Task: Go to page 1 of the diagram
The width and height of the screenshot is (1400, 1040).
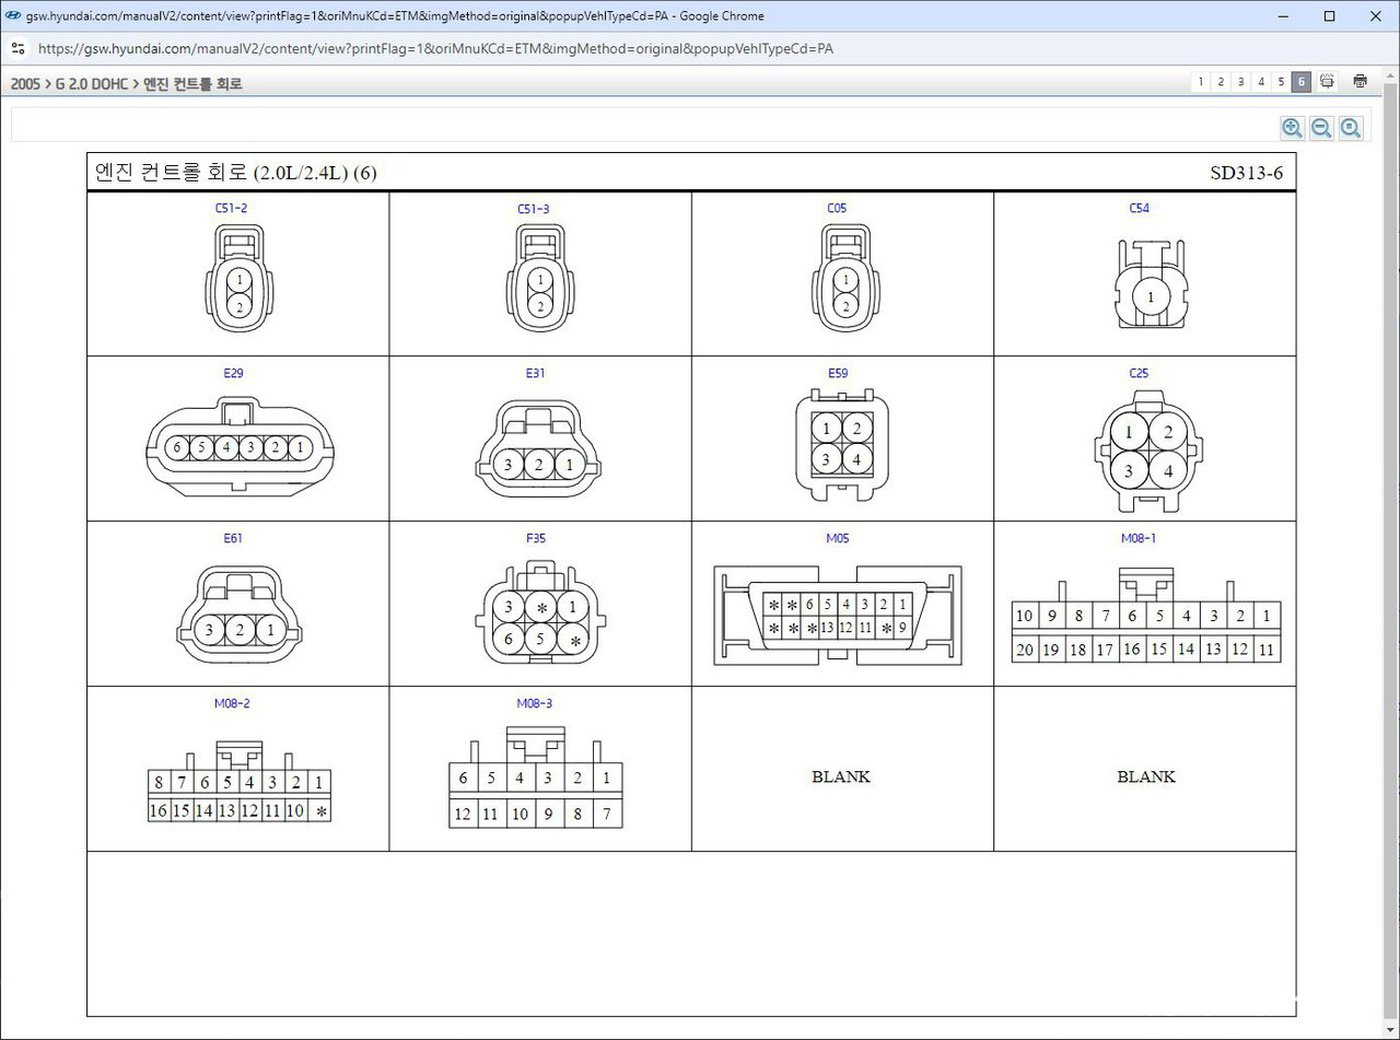Action: coord(1200,82)
